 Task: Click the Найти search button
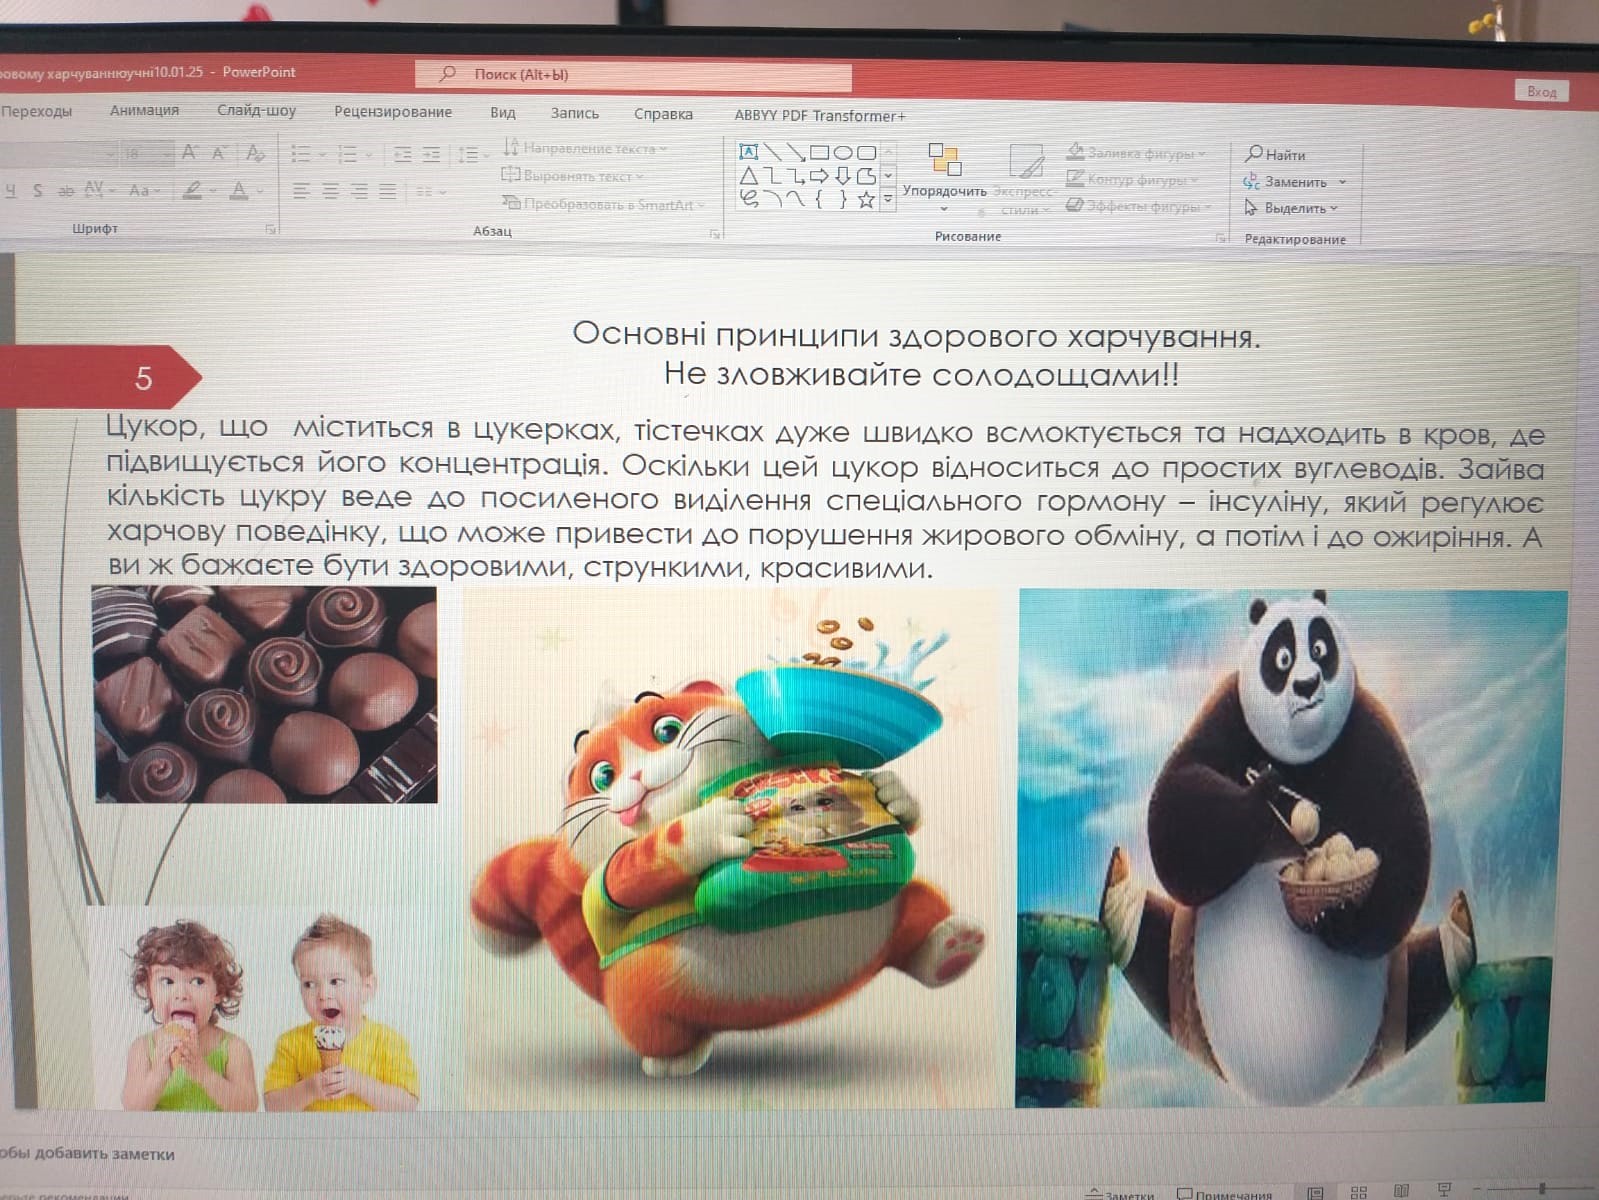tap(1275, 154)
